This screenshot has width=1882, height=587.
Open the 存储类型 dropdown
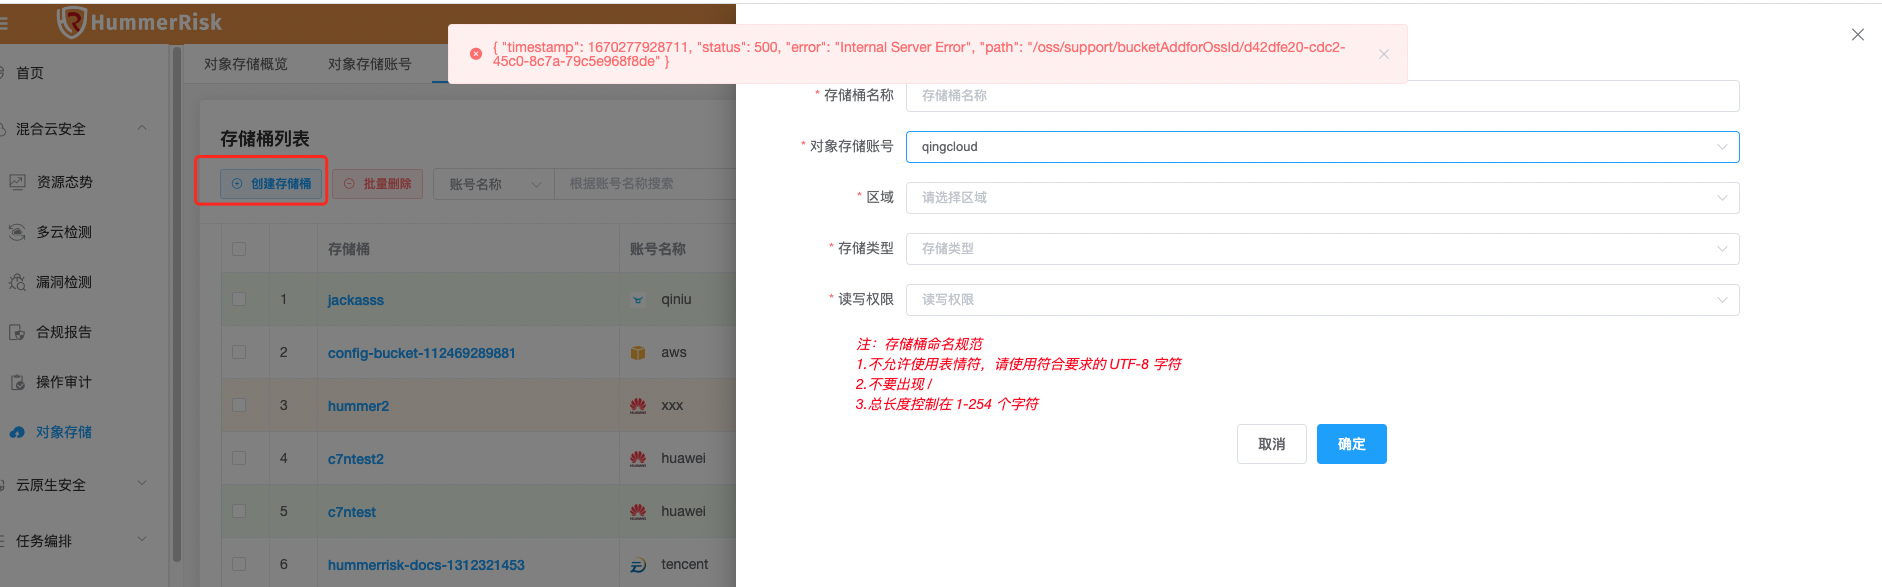click(1322, 249)
